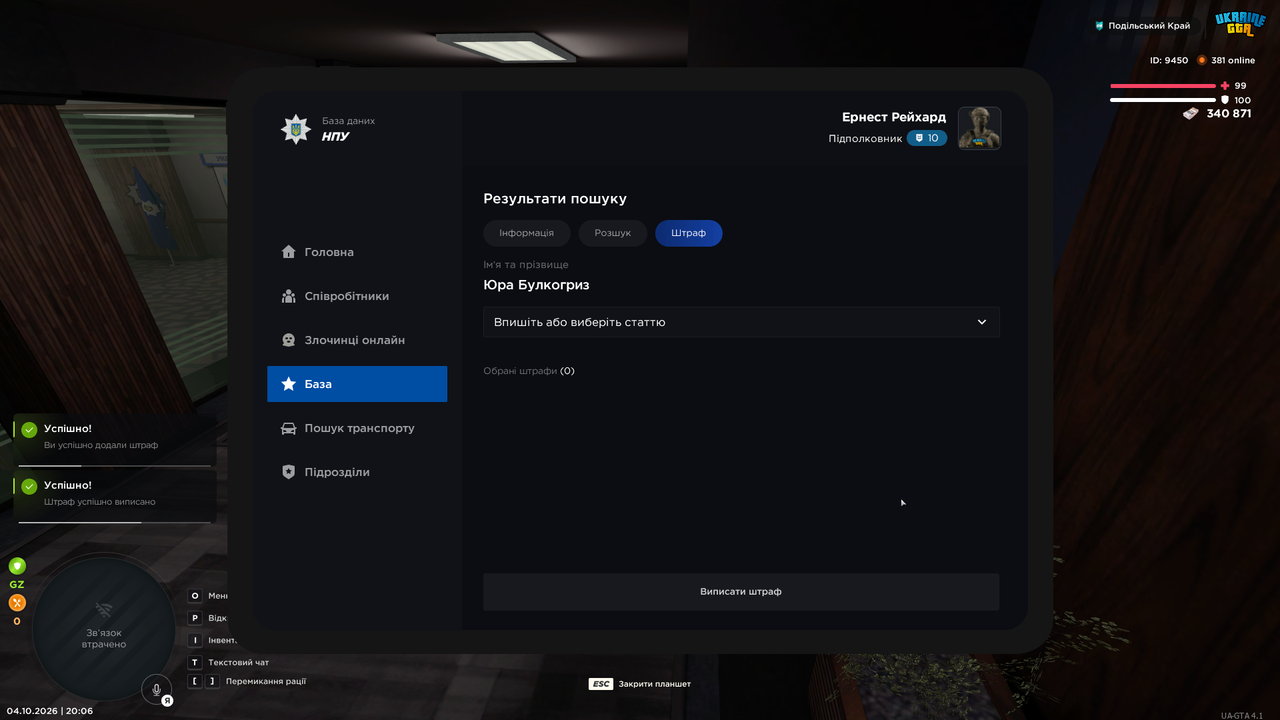Select the Співробітники people icon
Viewport: 1280px width, 720px height.
(289, 296)
